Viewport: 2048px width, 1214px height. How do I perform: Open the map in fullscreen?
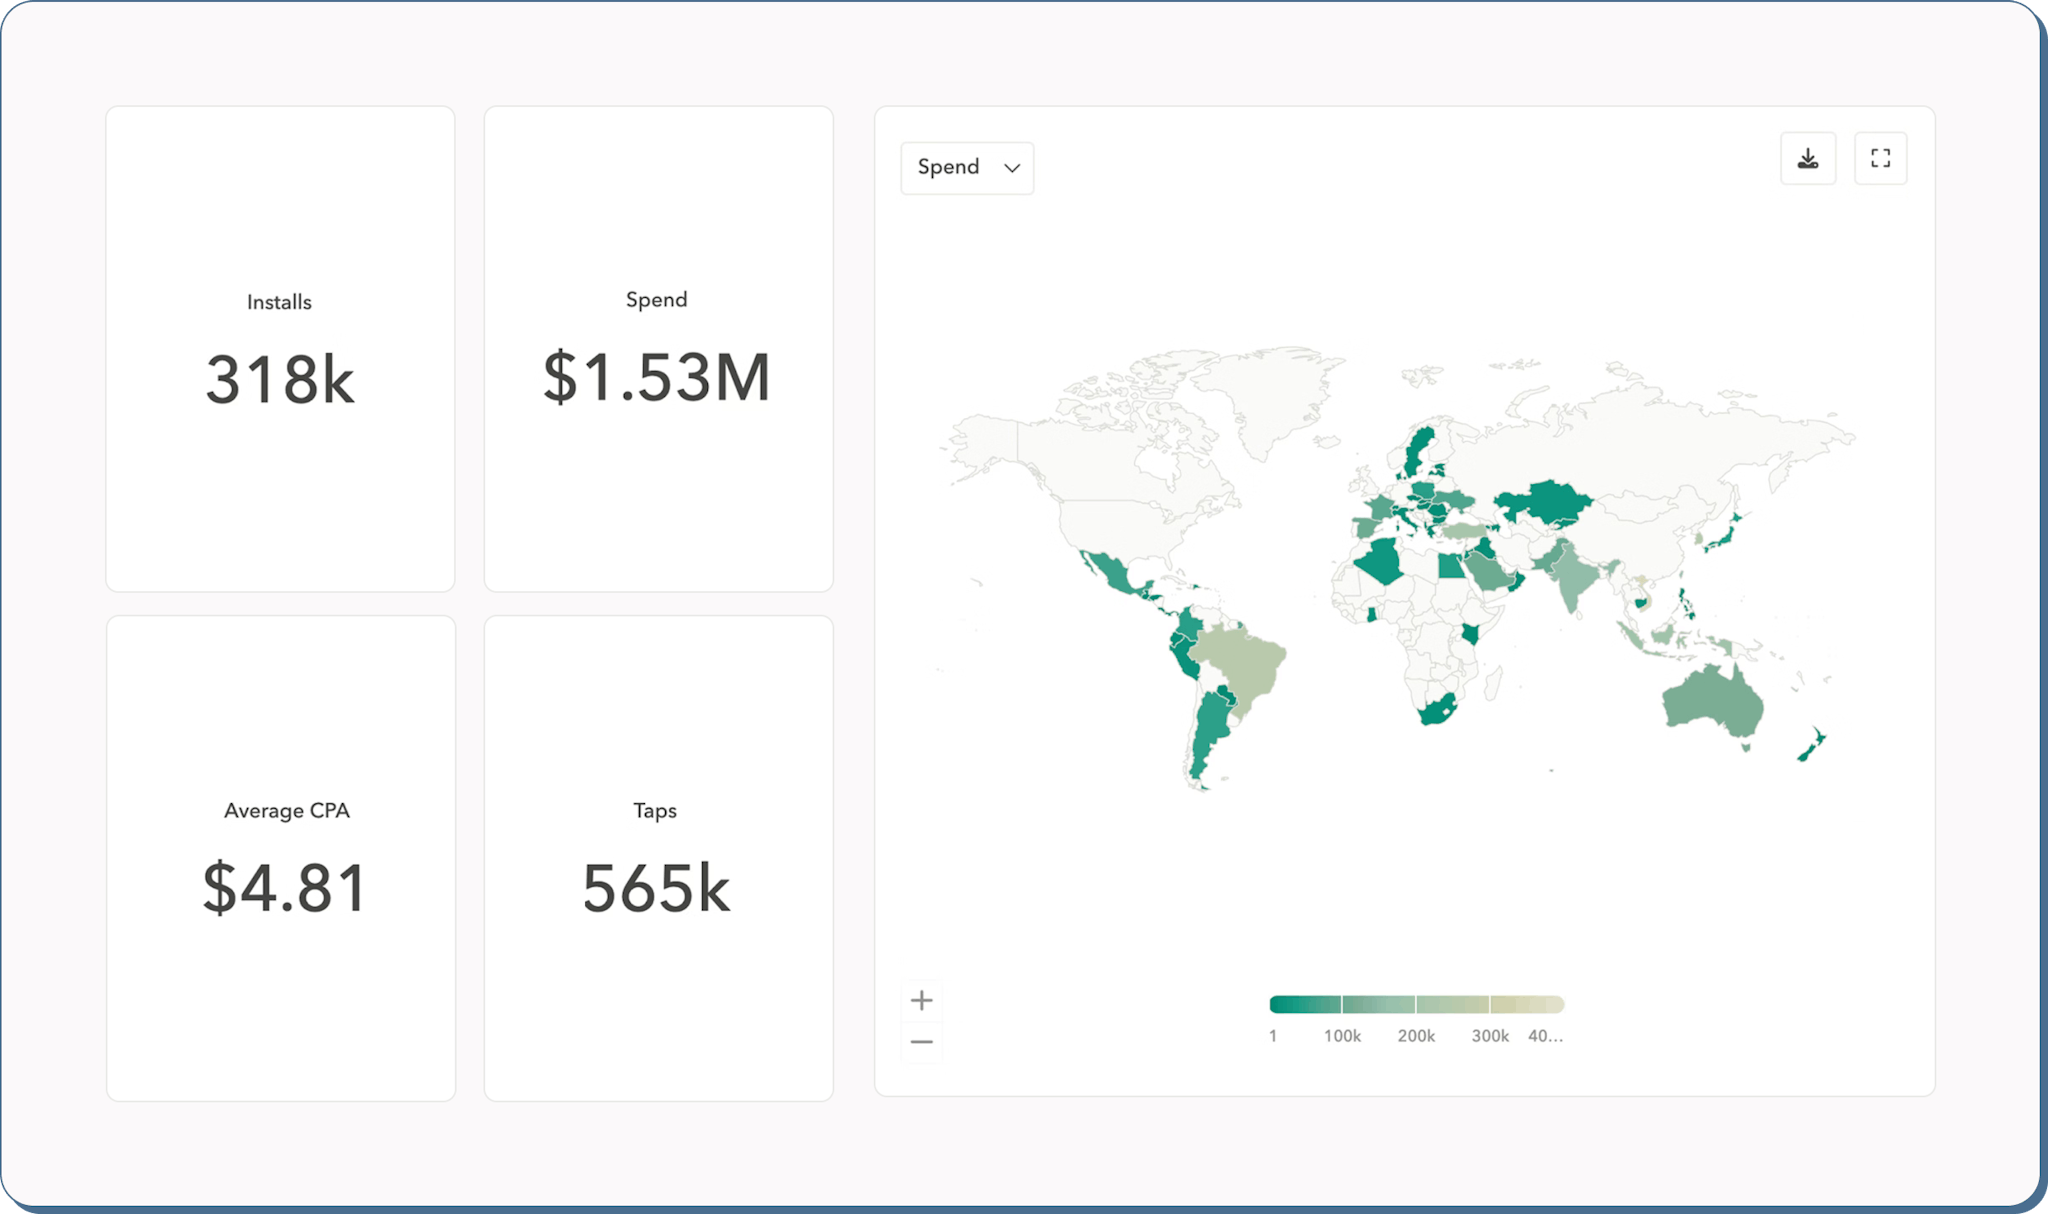click(1880, 159)
